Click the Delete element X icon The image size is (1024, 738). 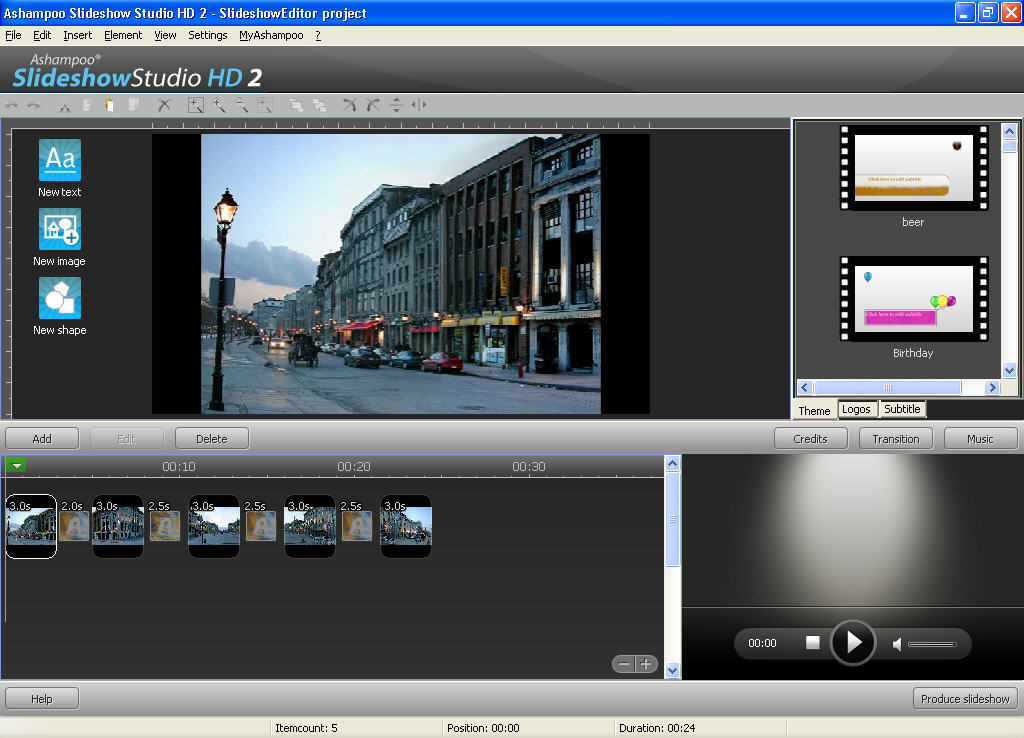164,104
